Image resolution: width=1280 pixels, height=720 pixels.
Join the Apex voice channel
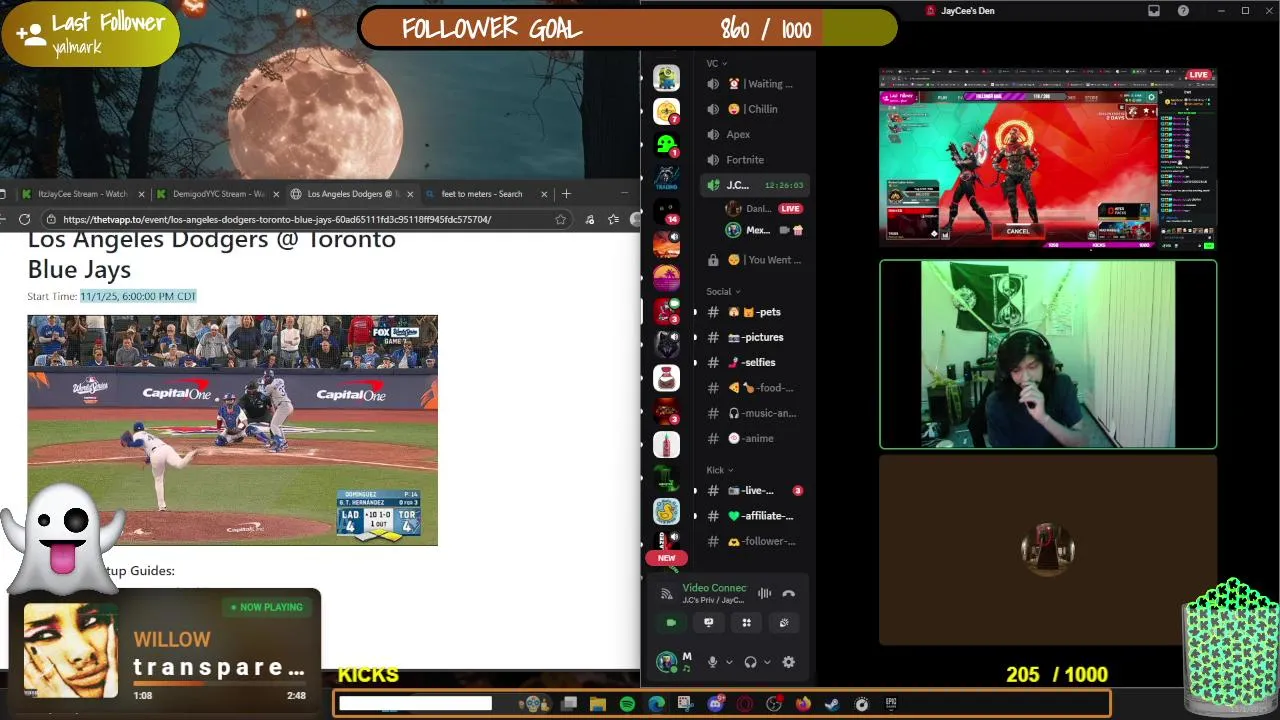point(755,134)
